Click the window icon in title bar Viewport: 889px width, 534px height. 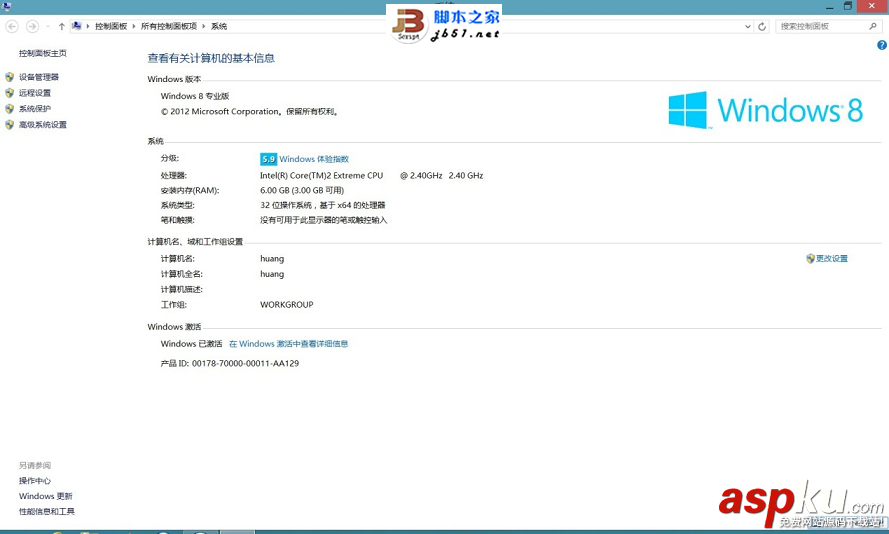6,6
